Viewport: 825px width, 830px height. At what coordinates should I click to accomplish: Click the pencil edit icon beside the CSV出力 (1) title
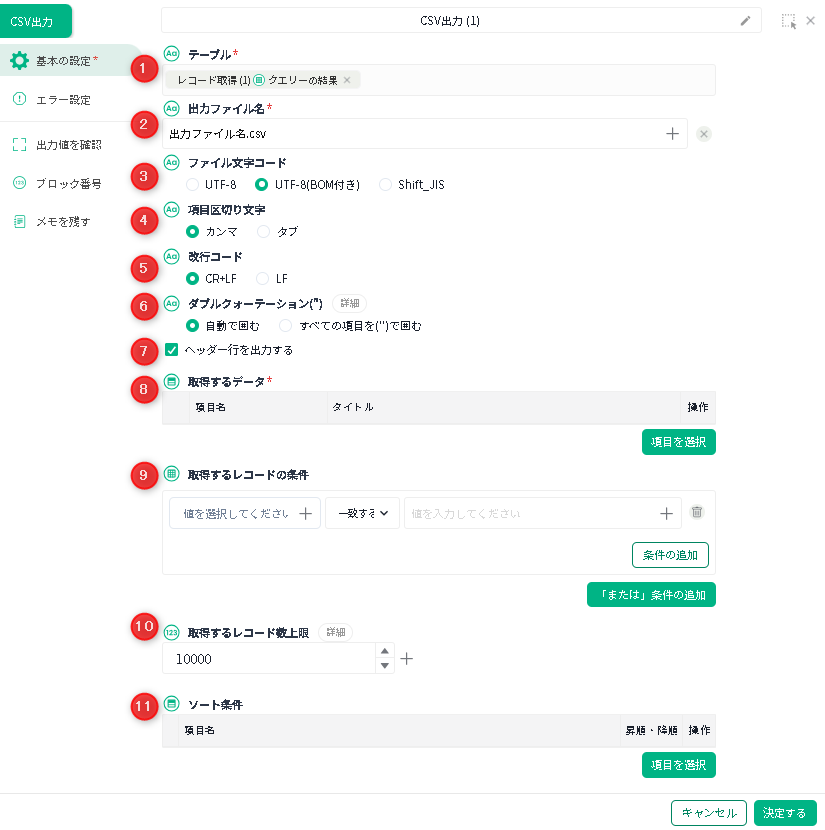pyautogui.click(x=745, y=20)
